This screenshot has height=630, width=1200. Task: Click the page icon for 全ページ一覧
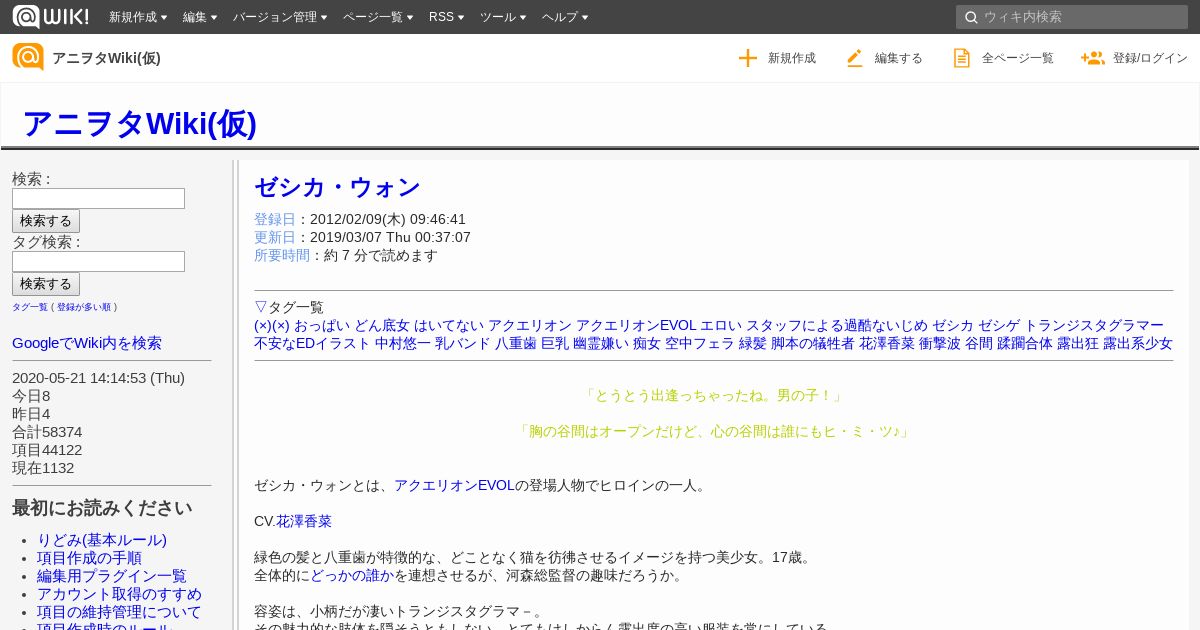click(x=962, y=58)
